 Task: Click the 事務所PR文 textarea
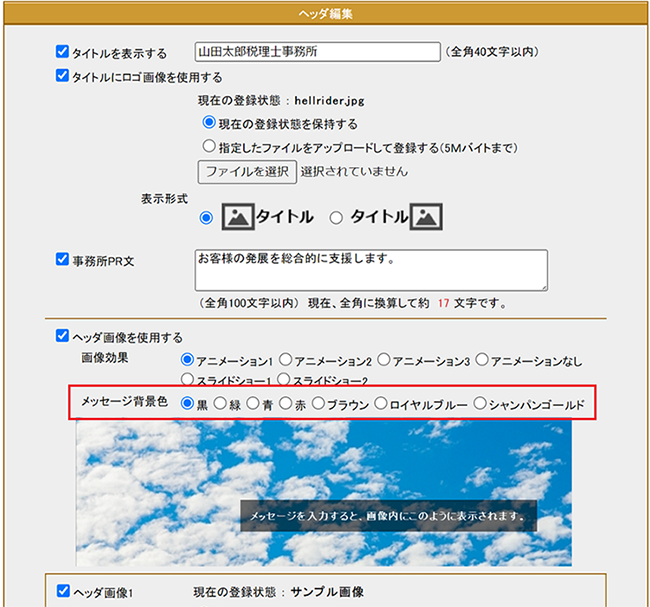371,270
